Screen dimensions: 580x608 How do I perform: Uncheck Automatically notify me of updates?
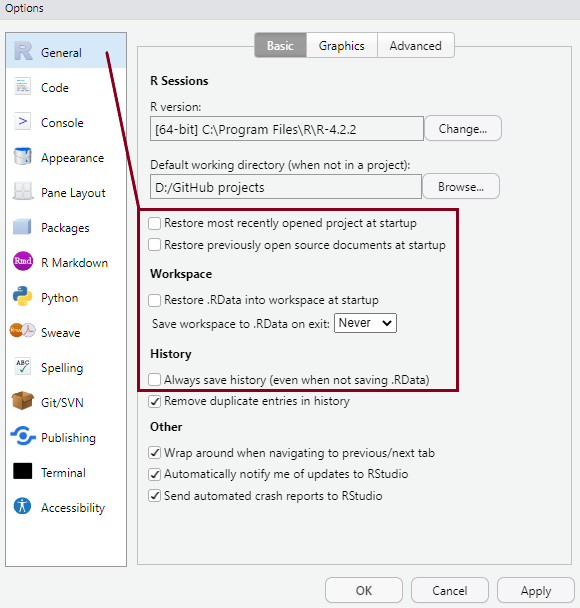[x=155, y=474]
